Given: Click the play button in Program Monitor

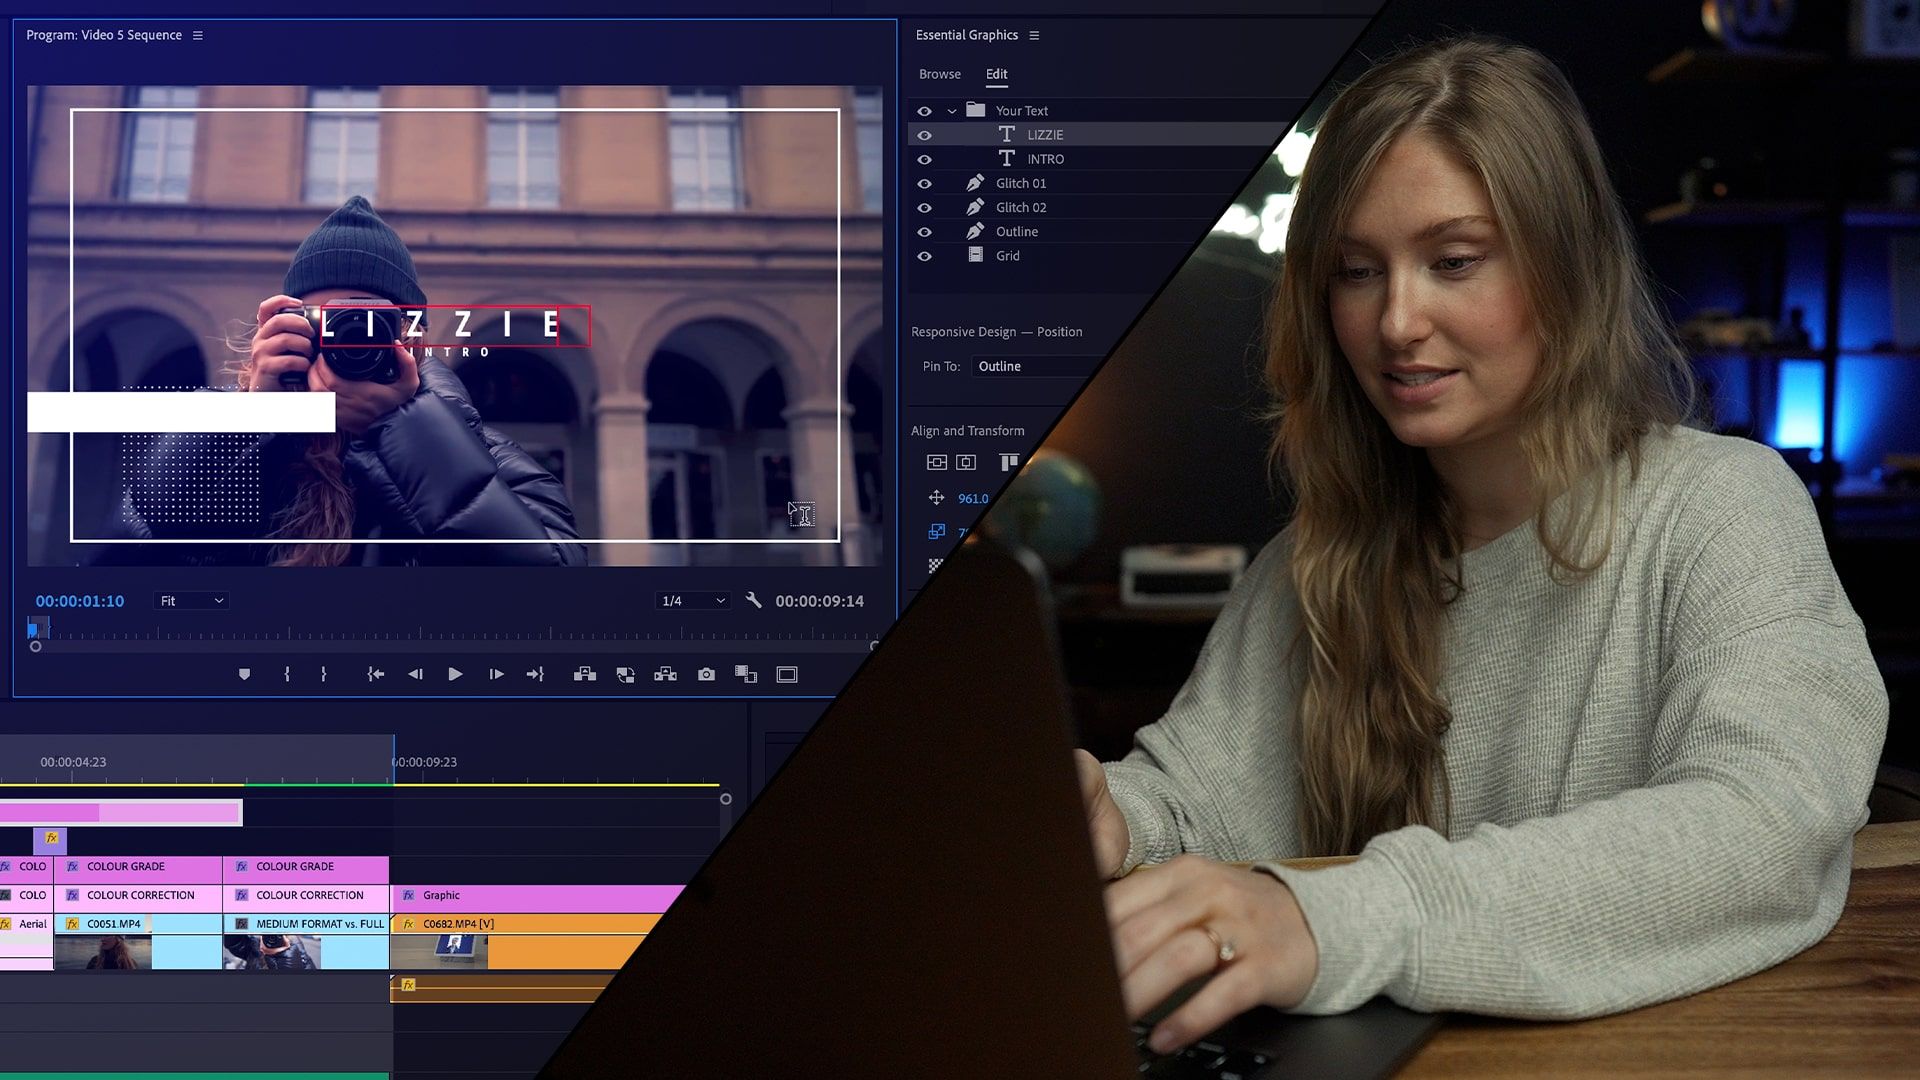Looking at the screenshot, I should tap(455, 674).
